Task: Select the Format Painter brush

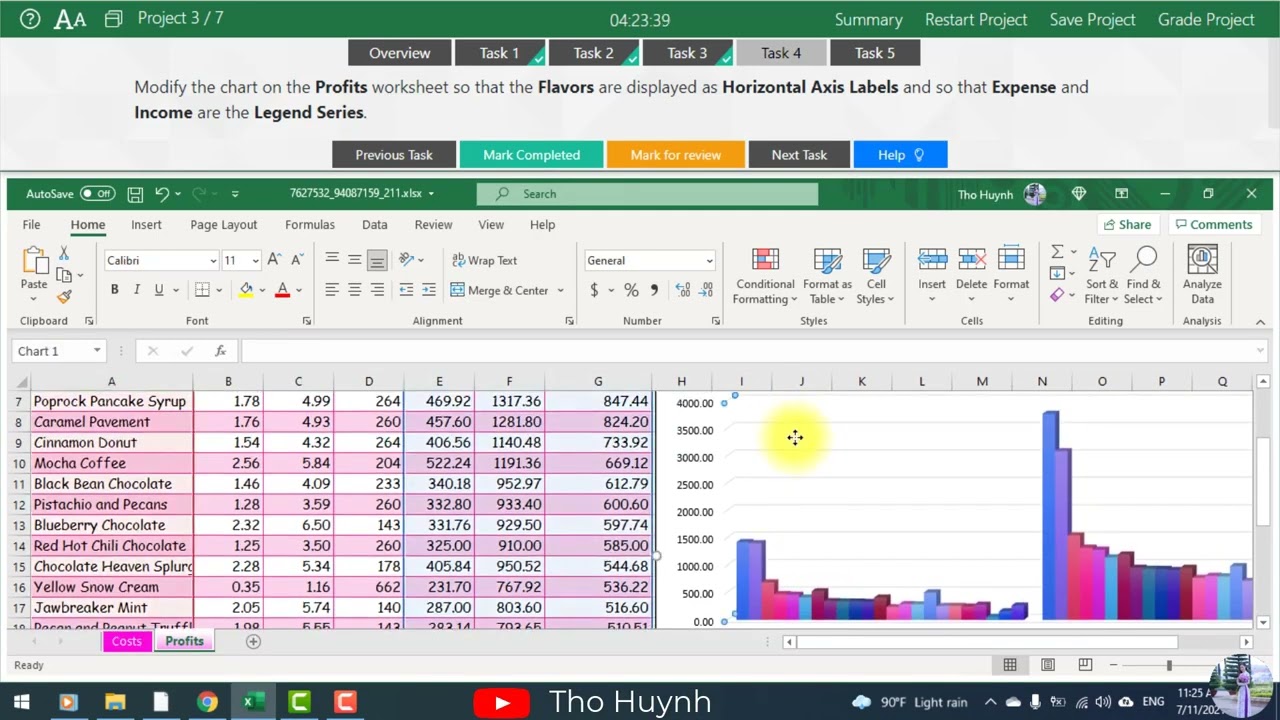Action: pyautogui.click(x=64, y=296)
